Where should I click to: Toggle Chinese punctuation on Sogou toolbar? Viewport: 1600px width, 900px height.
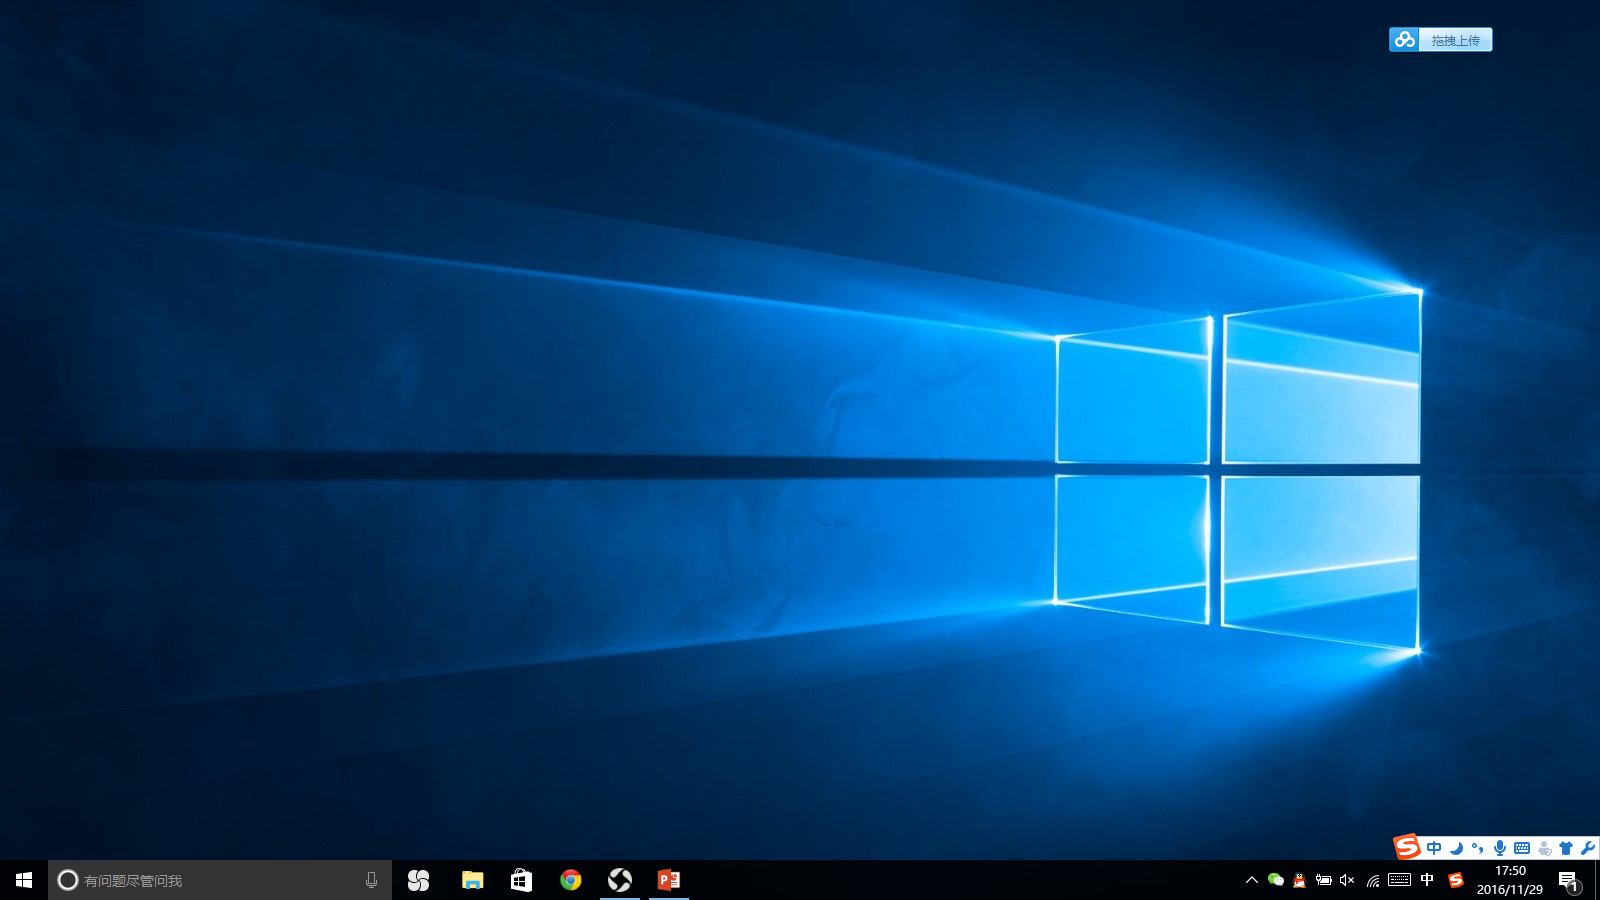1478,848
